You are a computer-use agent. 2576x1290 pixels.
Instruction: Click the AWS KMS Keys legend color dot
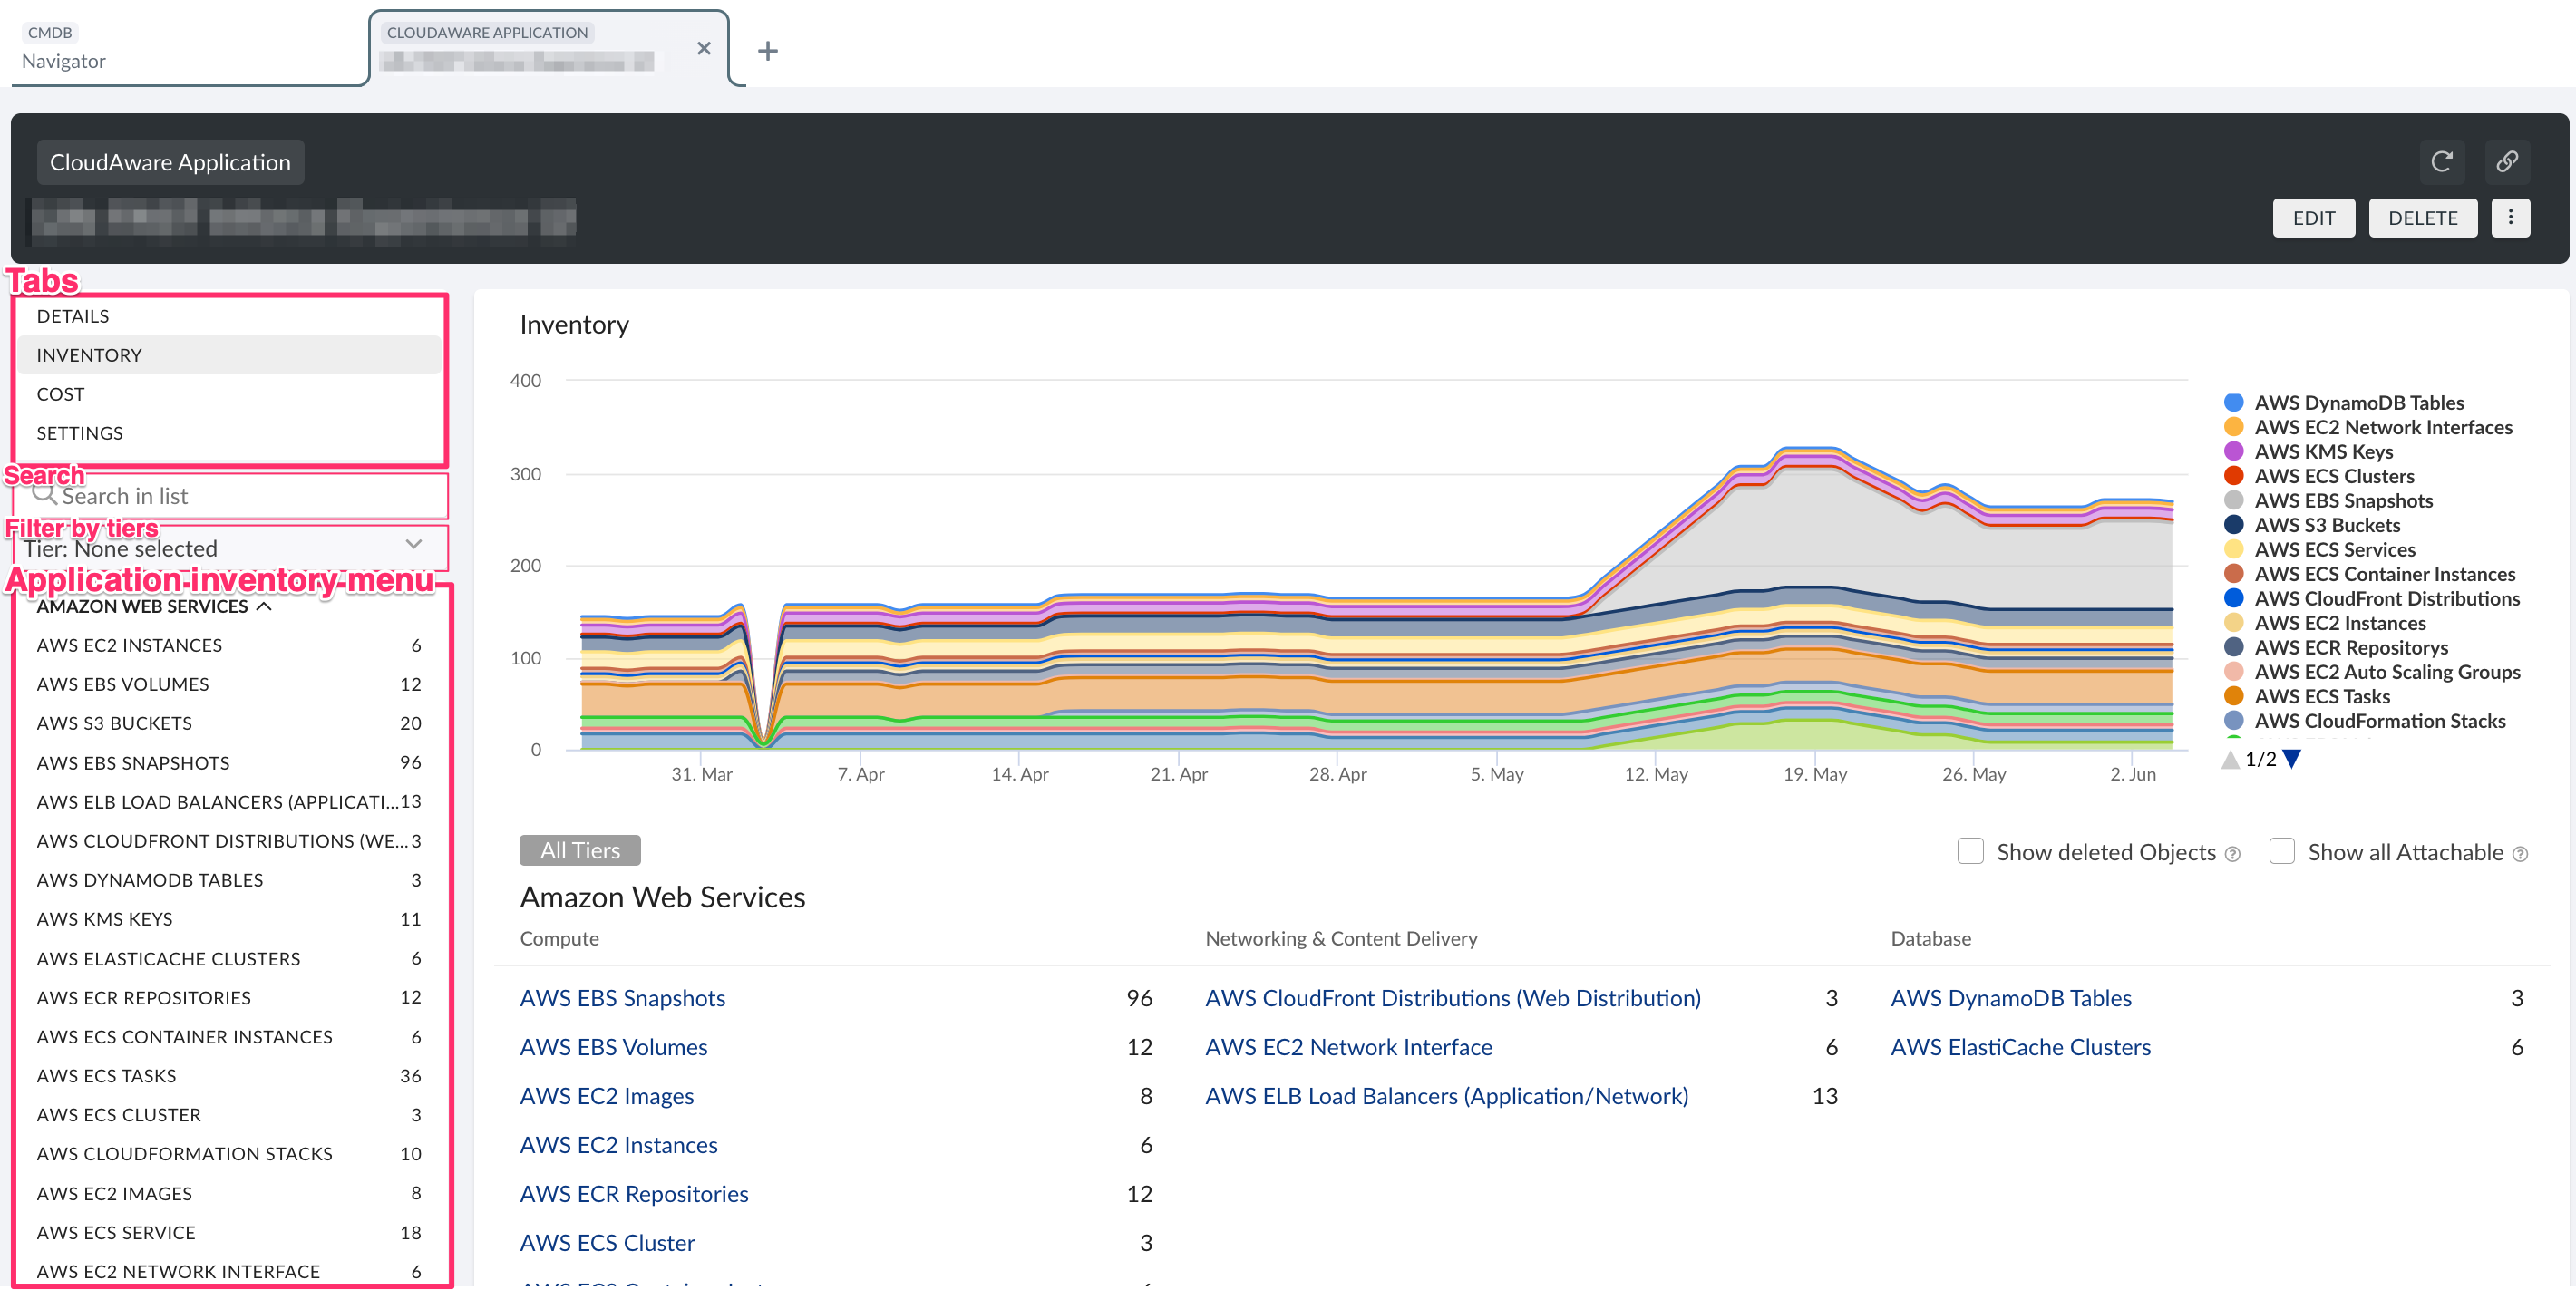pos(2235,451)
